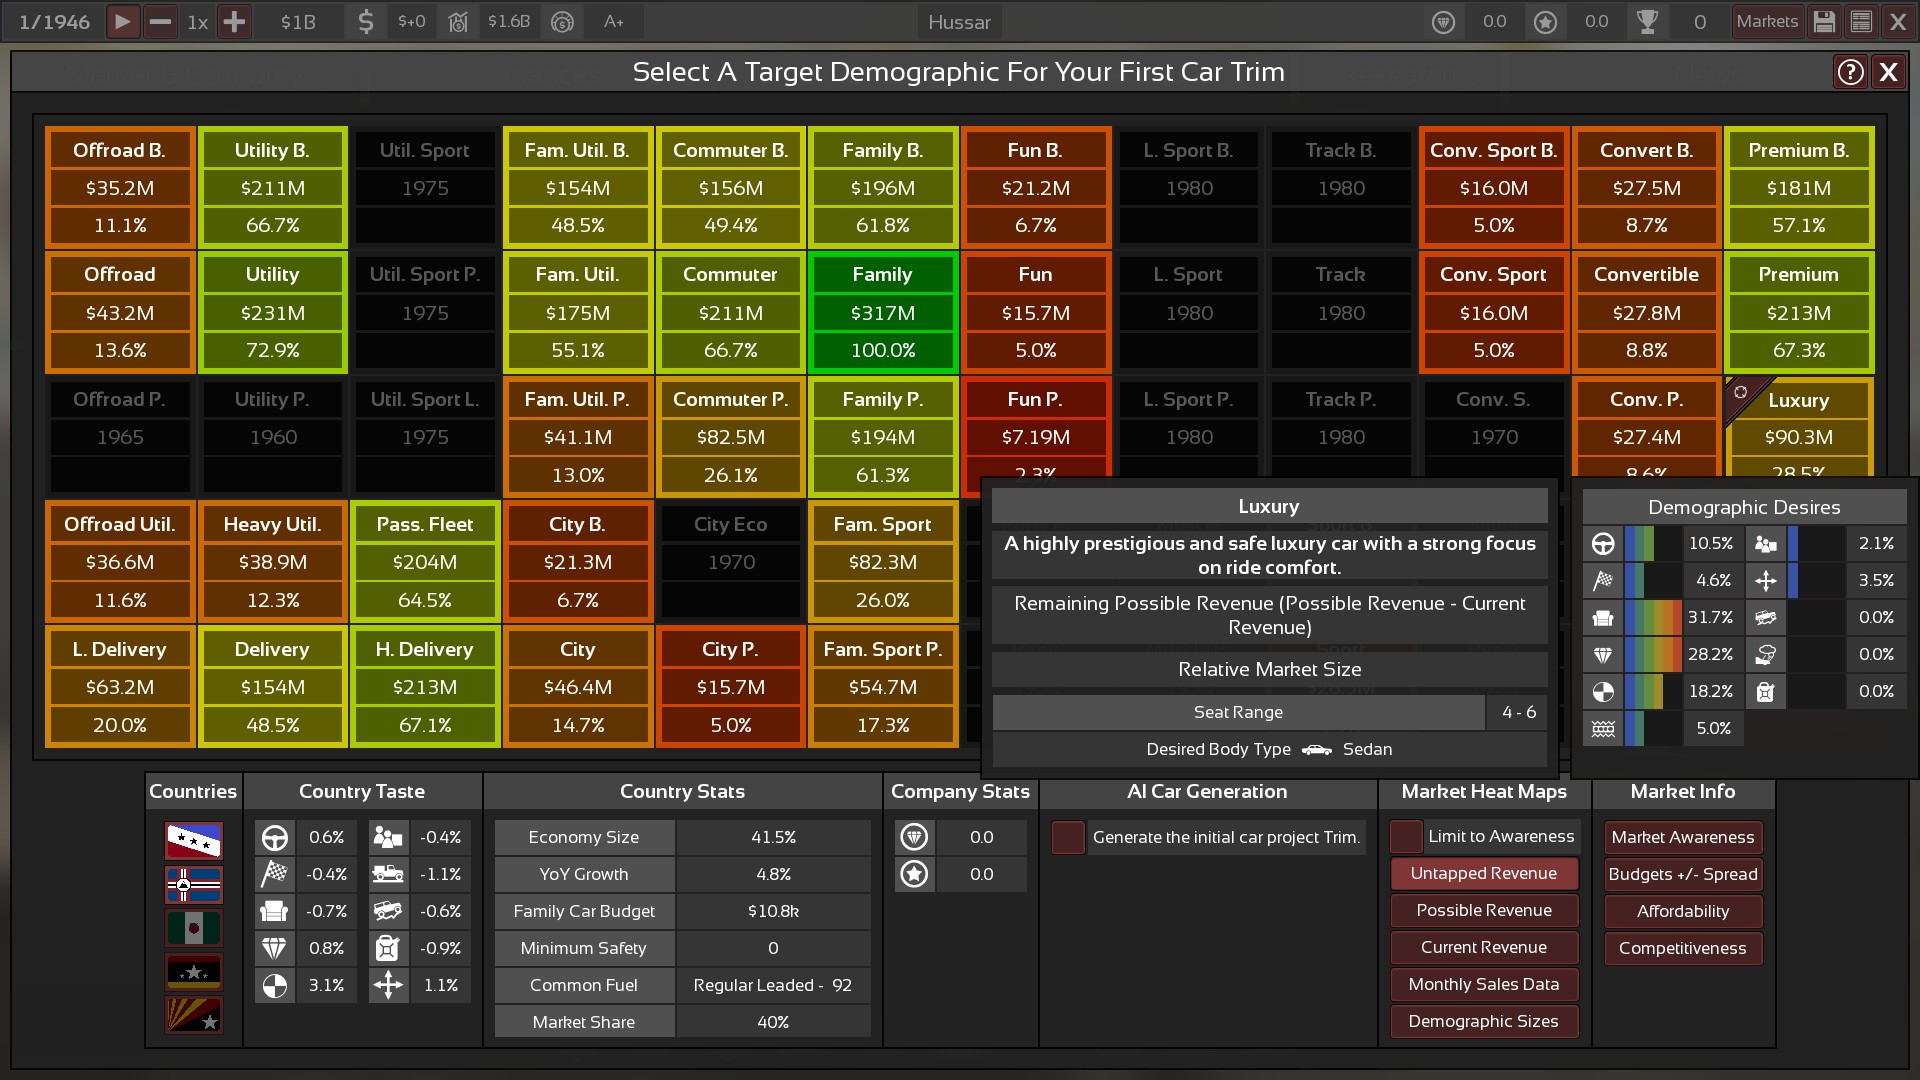Click the fuel can economy icon in Country Taste
Screen dimensions: 1920x1080
[388, 948]
